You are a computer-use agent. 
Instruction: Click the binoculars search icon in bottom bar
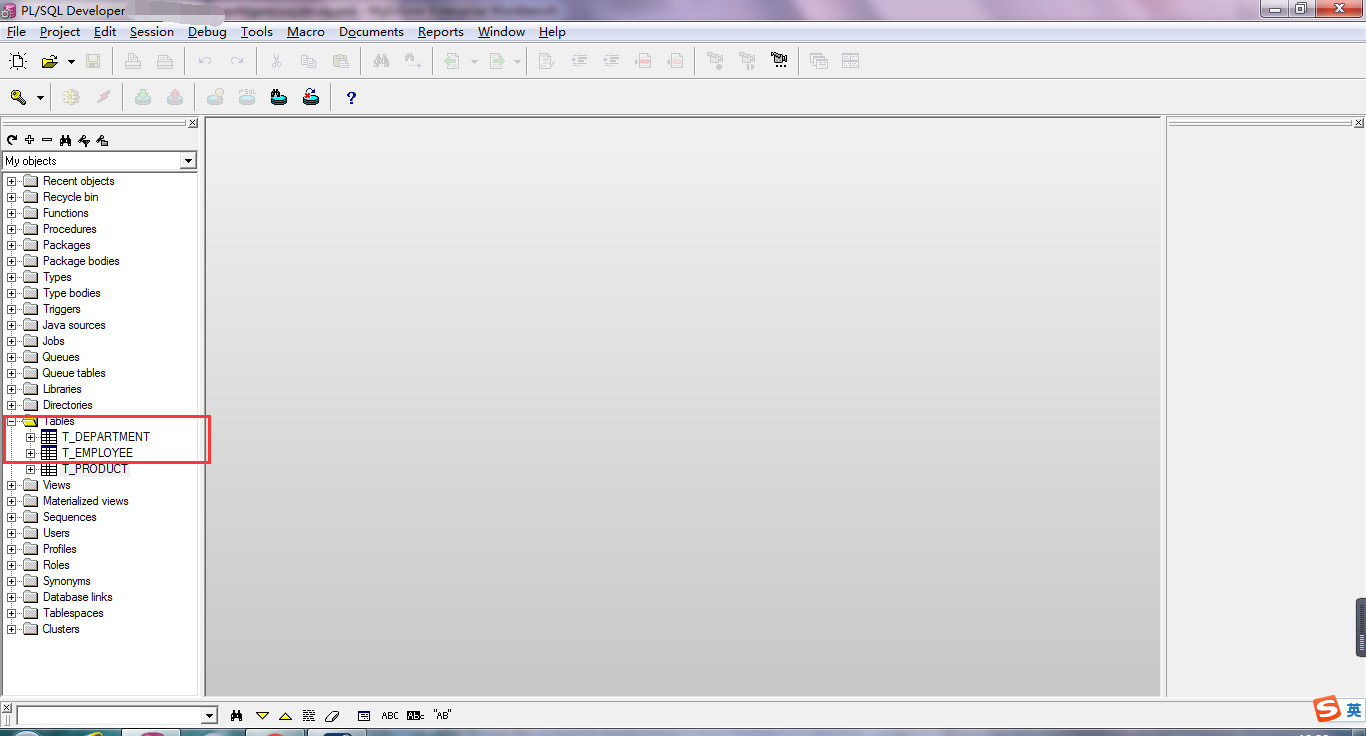[x=237, y=716]
